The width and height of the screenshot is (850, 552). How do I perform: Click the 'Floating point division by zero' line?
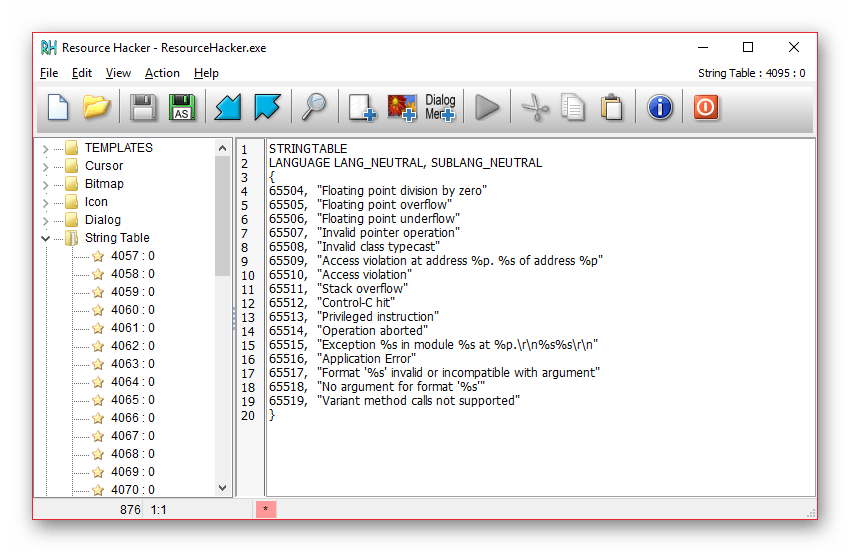pos(378,190)
